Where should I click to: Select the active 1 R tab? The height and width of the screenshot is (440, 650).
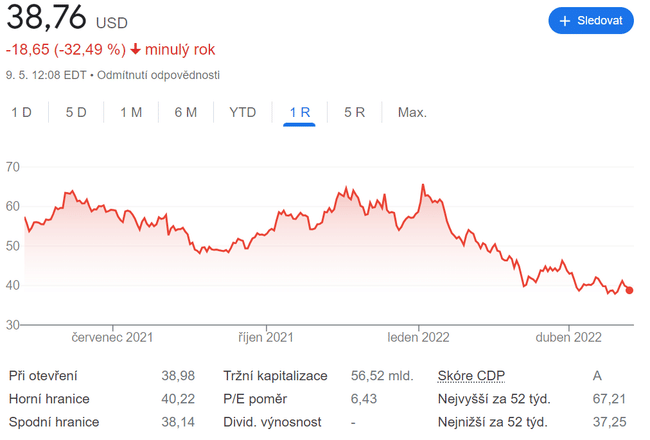299,112
